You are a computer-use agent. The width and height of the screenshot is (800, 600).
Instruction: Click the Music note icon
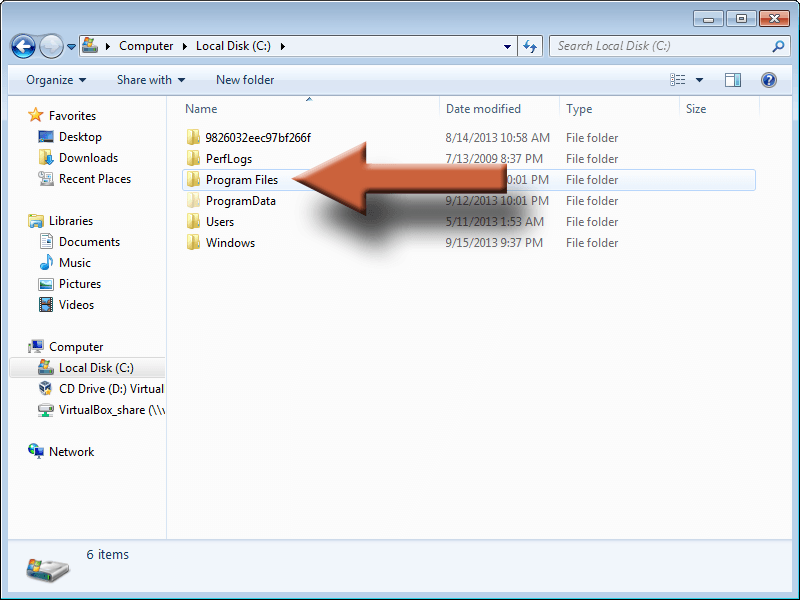click(46, 262)
